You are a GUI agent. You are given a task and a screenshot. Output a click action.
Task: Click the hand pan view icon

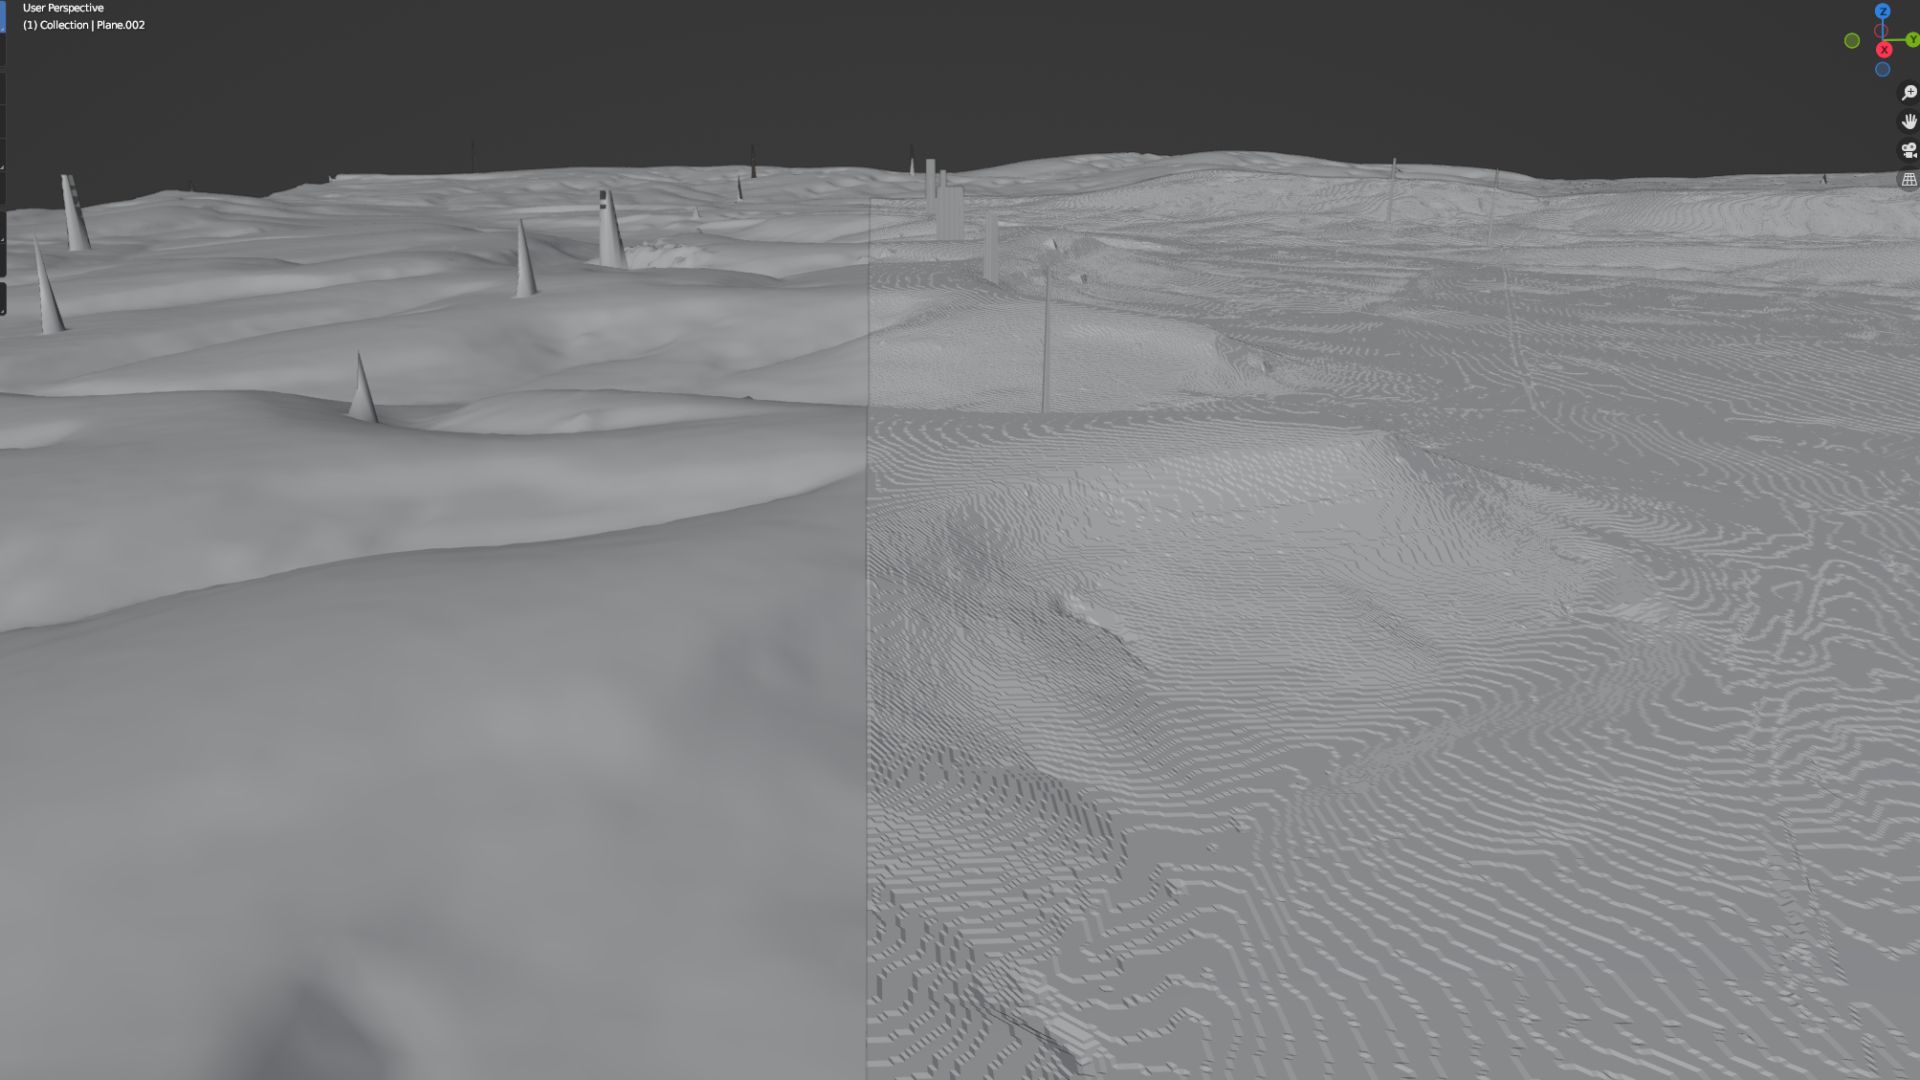point(1909,122)
